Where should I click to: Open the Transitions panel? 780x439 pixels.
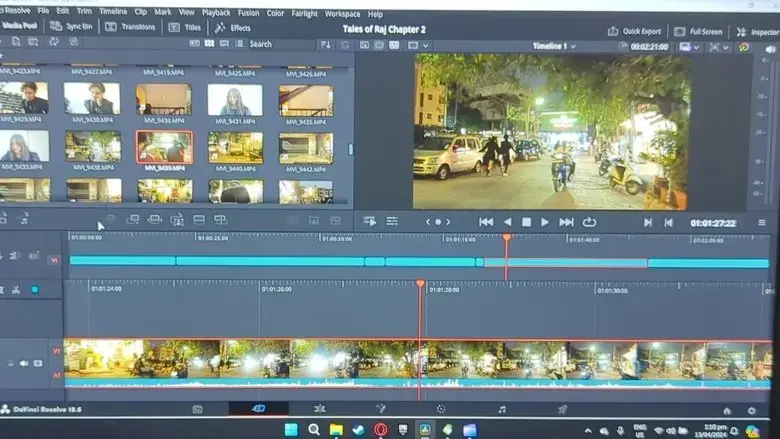[130, 27]
